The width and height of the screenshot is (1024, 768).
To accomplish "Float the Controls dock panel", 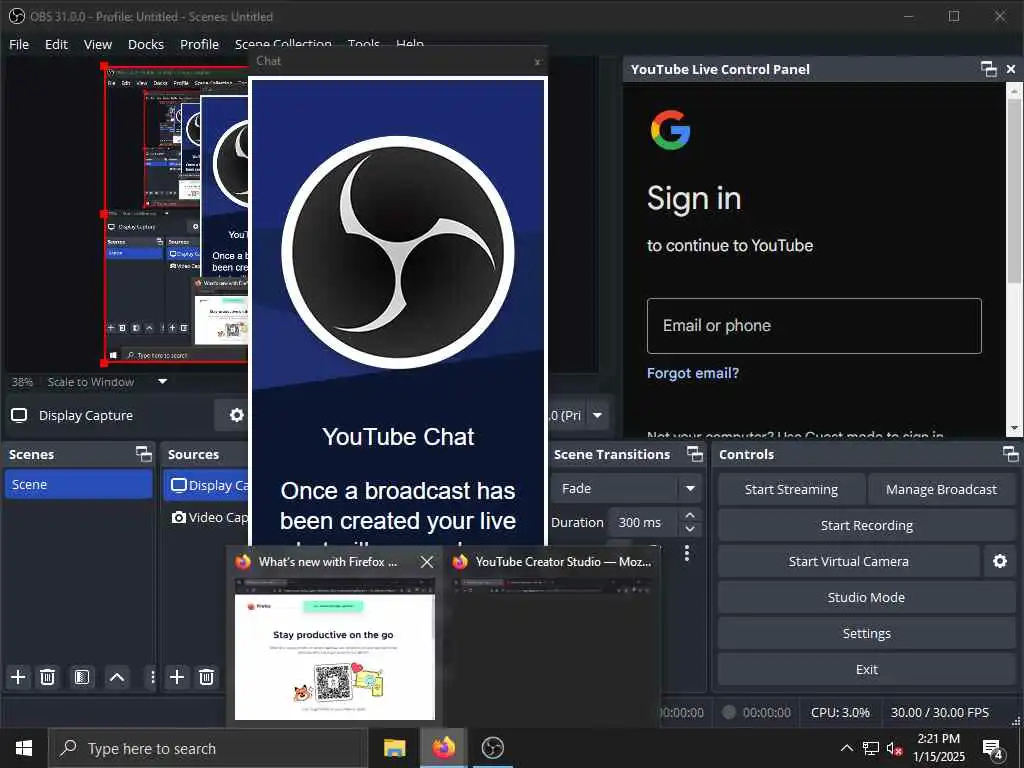I will [1010, 454].
